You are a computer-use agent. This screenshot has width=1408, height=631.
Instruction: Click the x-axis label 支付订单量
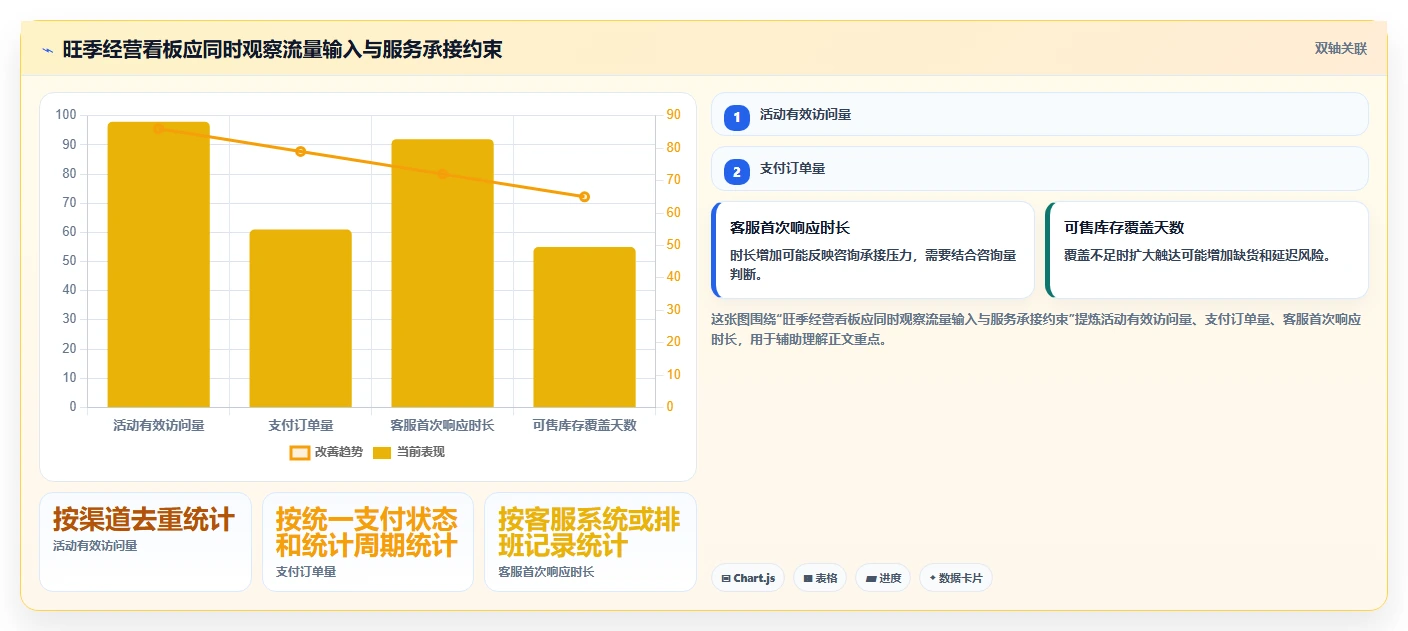[x=301, y=425]
